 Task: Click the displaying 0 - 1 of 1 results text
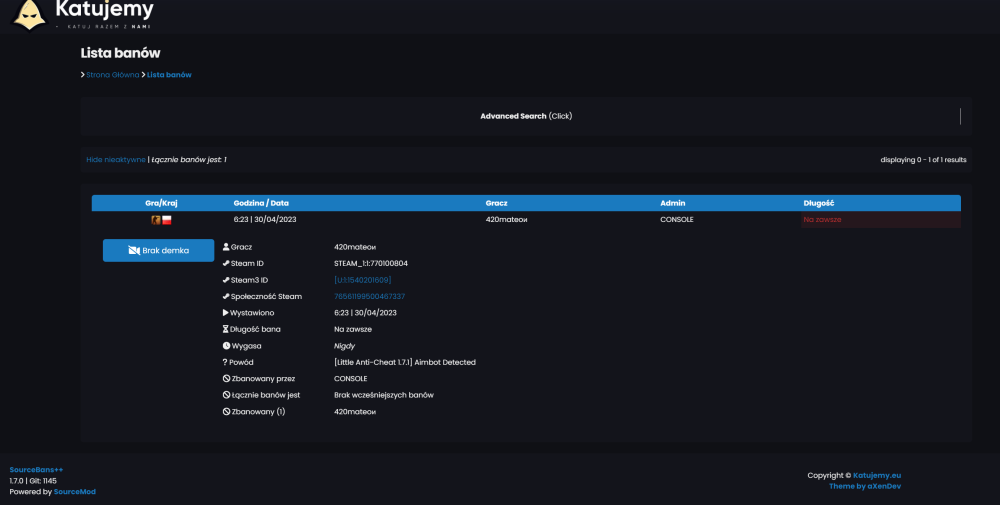(x=923, y=159)
